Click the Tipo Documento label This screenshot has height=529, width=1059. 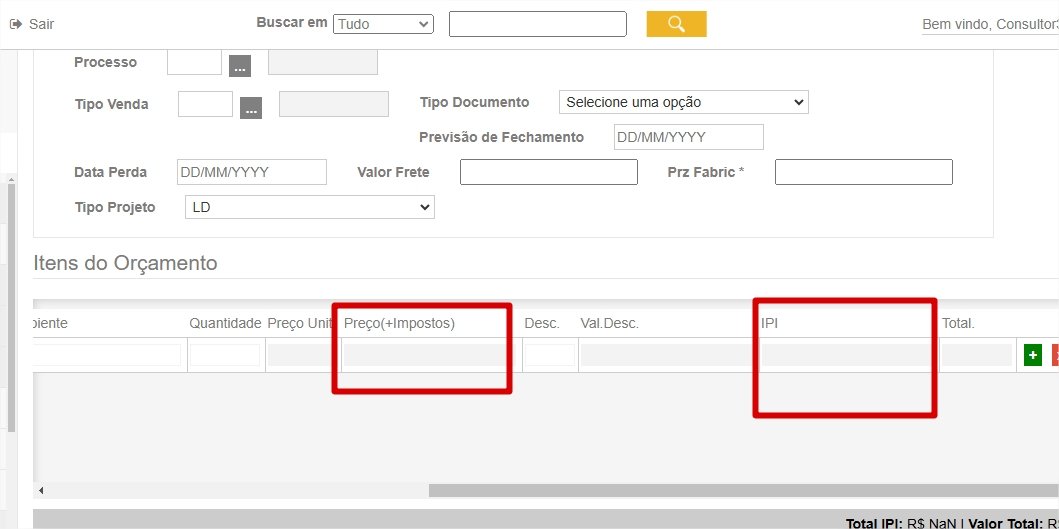474,103
